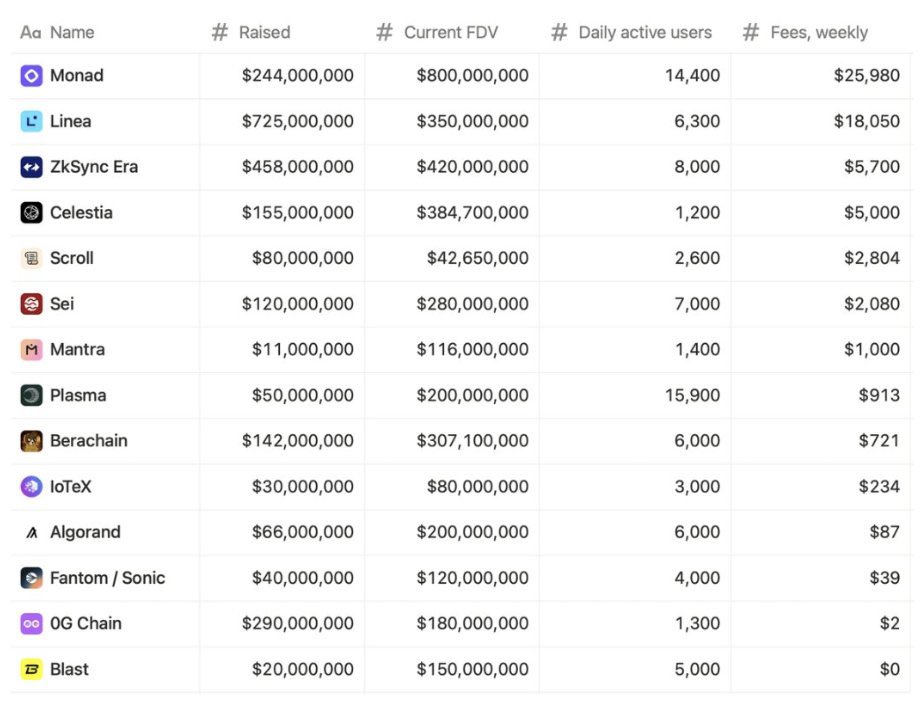This screenshot has height=704, width=924.
Task: Click Monad's daily active users 14,400
Action: [x=692, y=75]
